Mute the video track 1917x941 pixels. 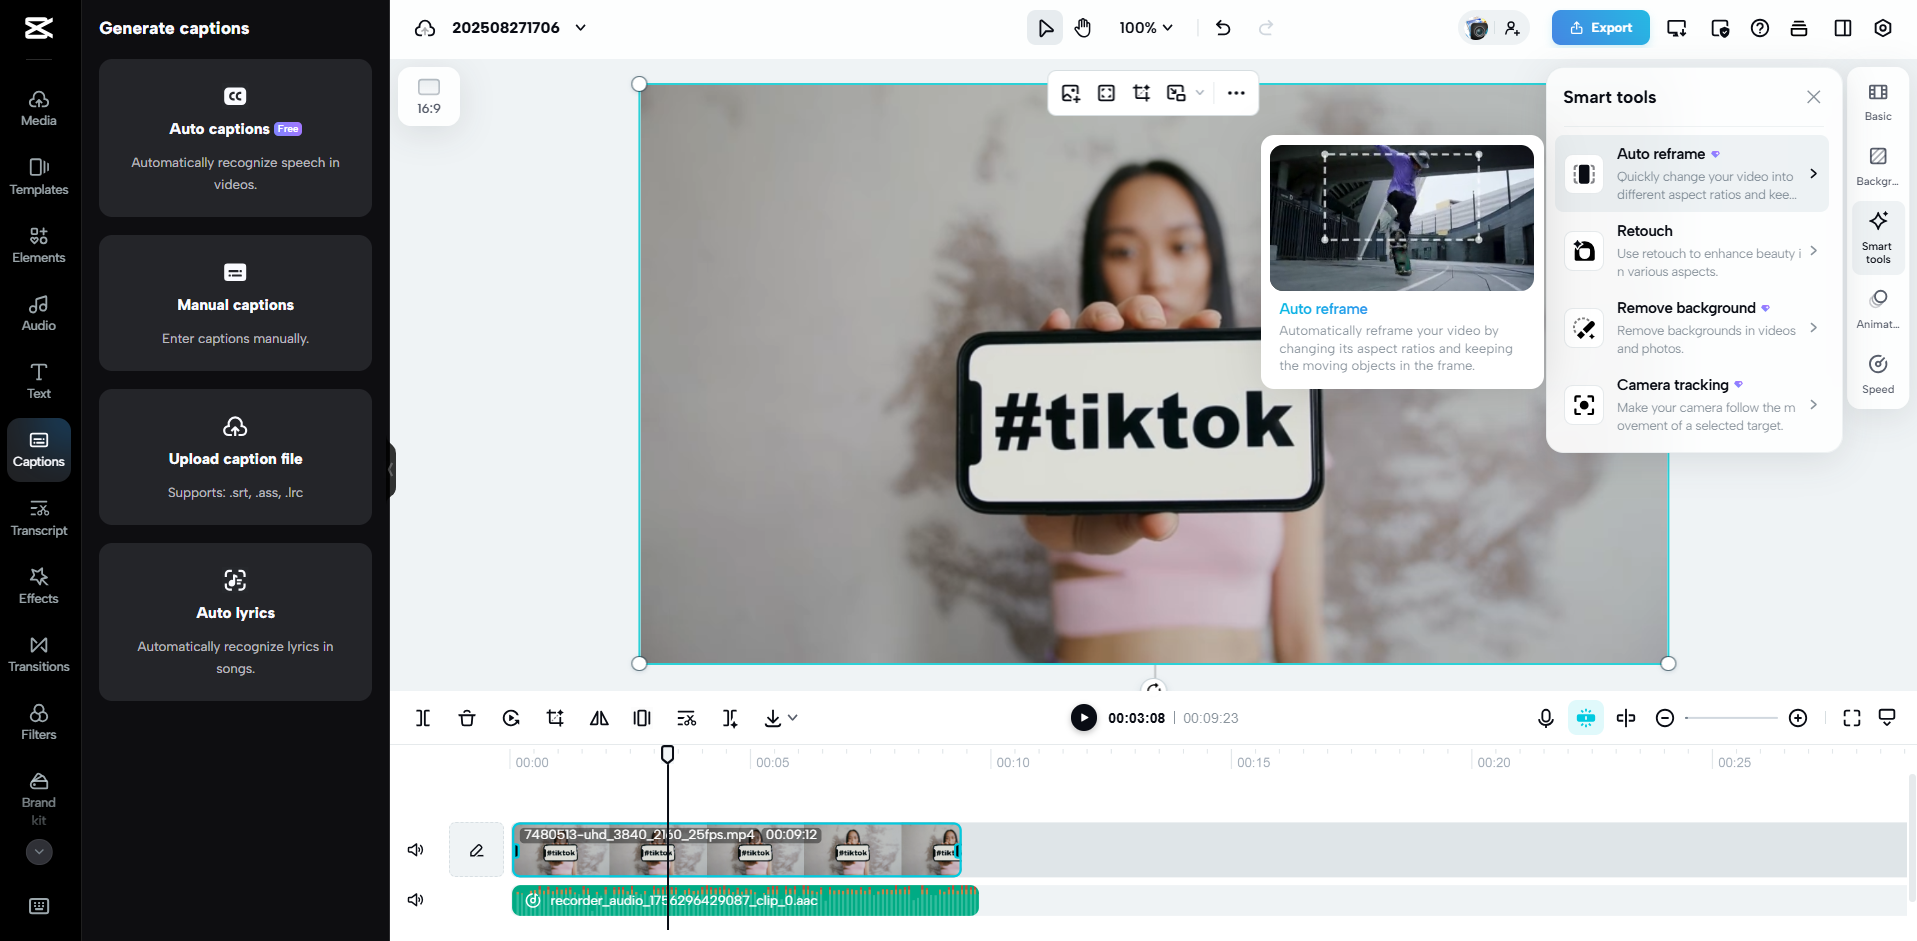point(415,849)
